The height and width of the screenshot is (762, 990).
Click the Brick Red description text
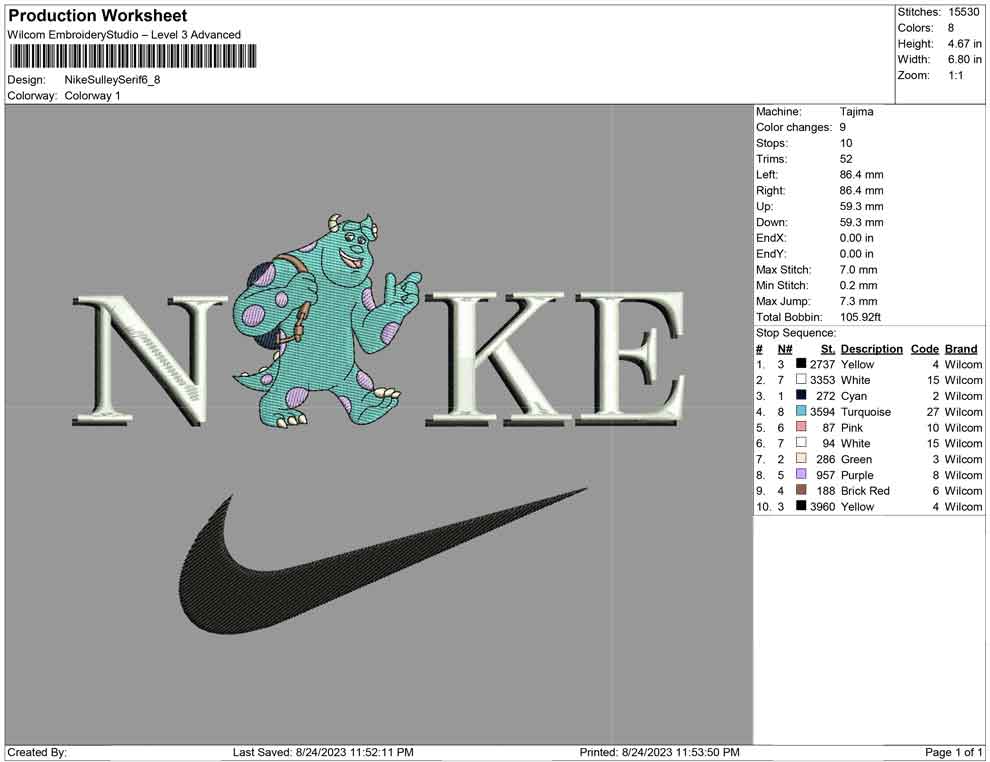(x=865, y=491)
